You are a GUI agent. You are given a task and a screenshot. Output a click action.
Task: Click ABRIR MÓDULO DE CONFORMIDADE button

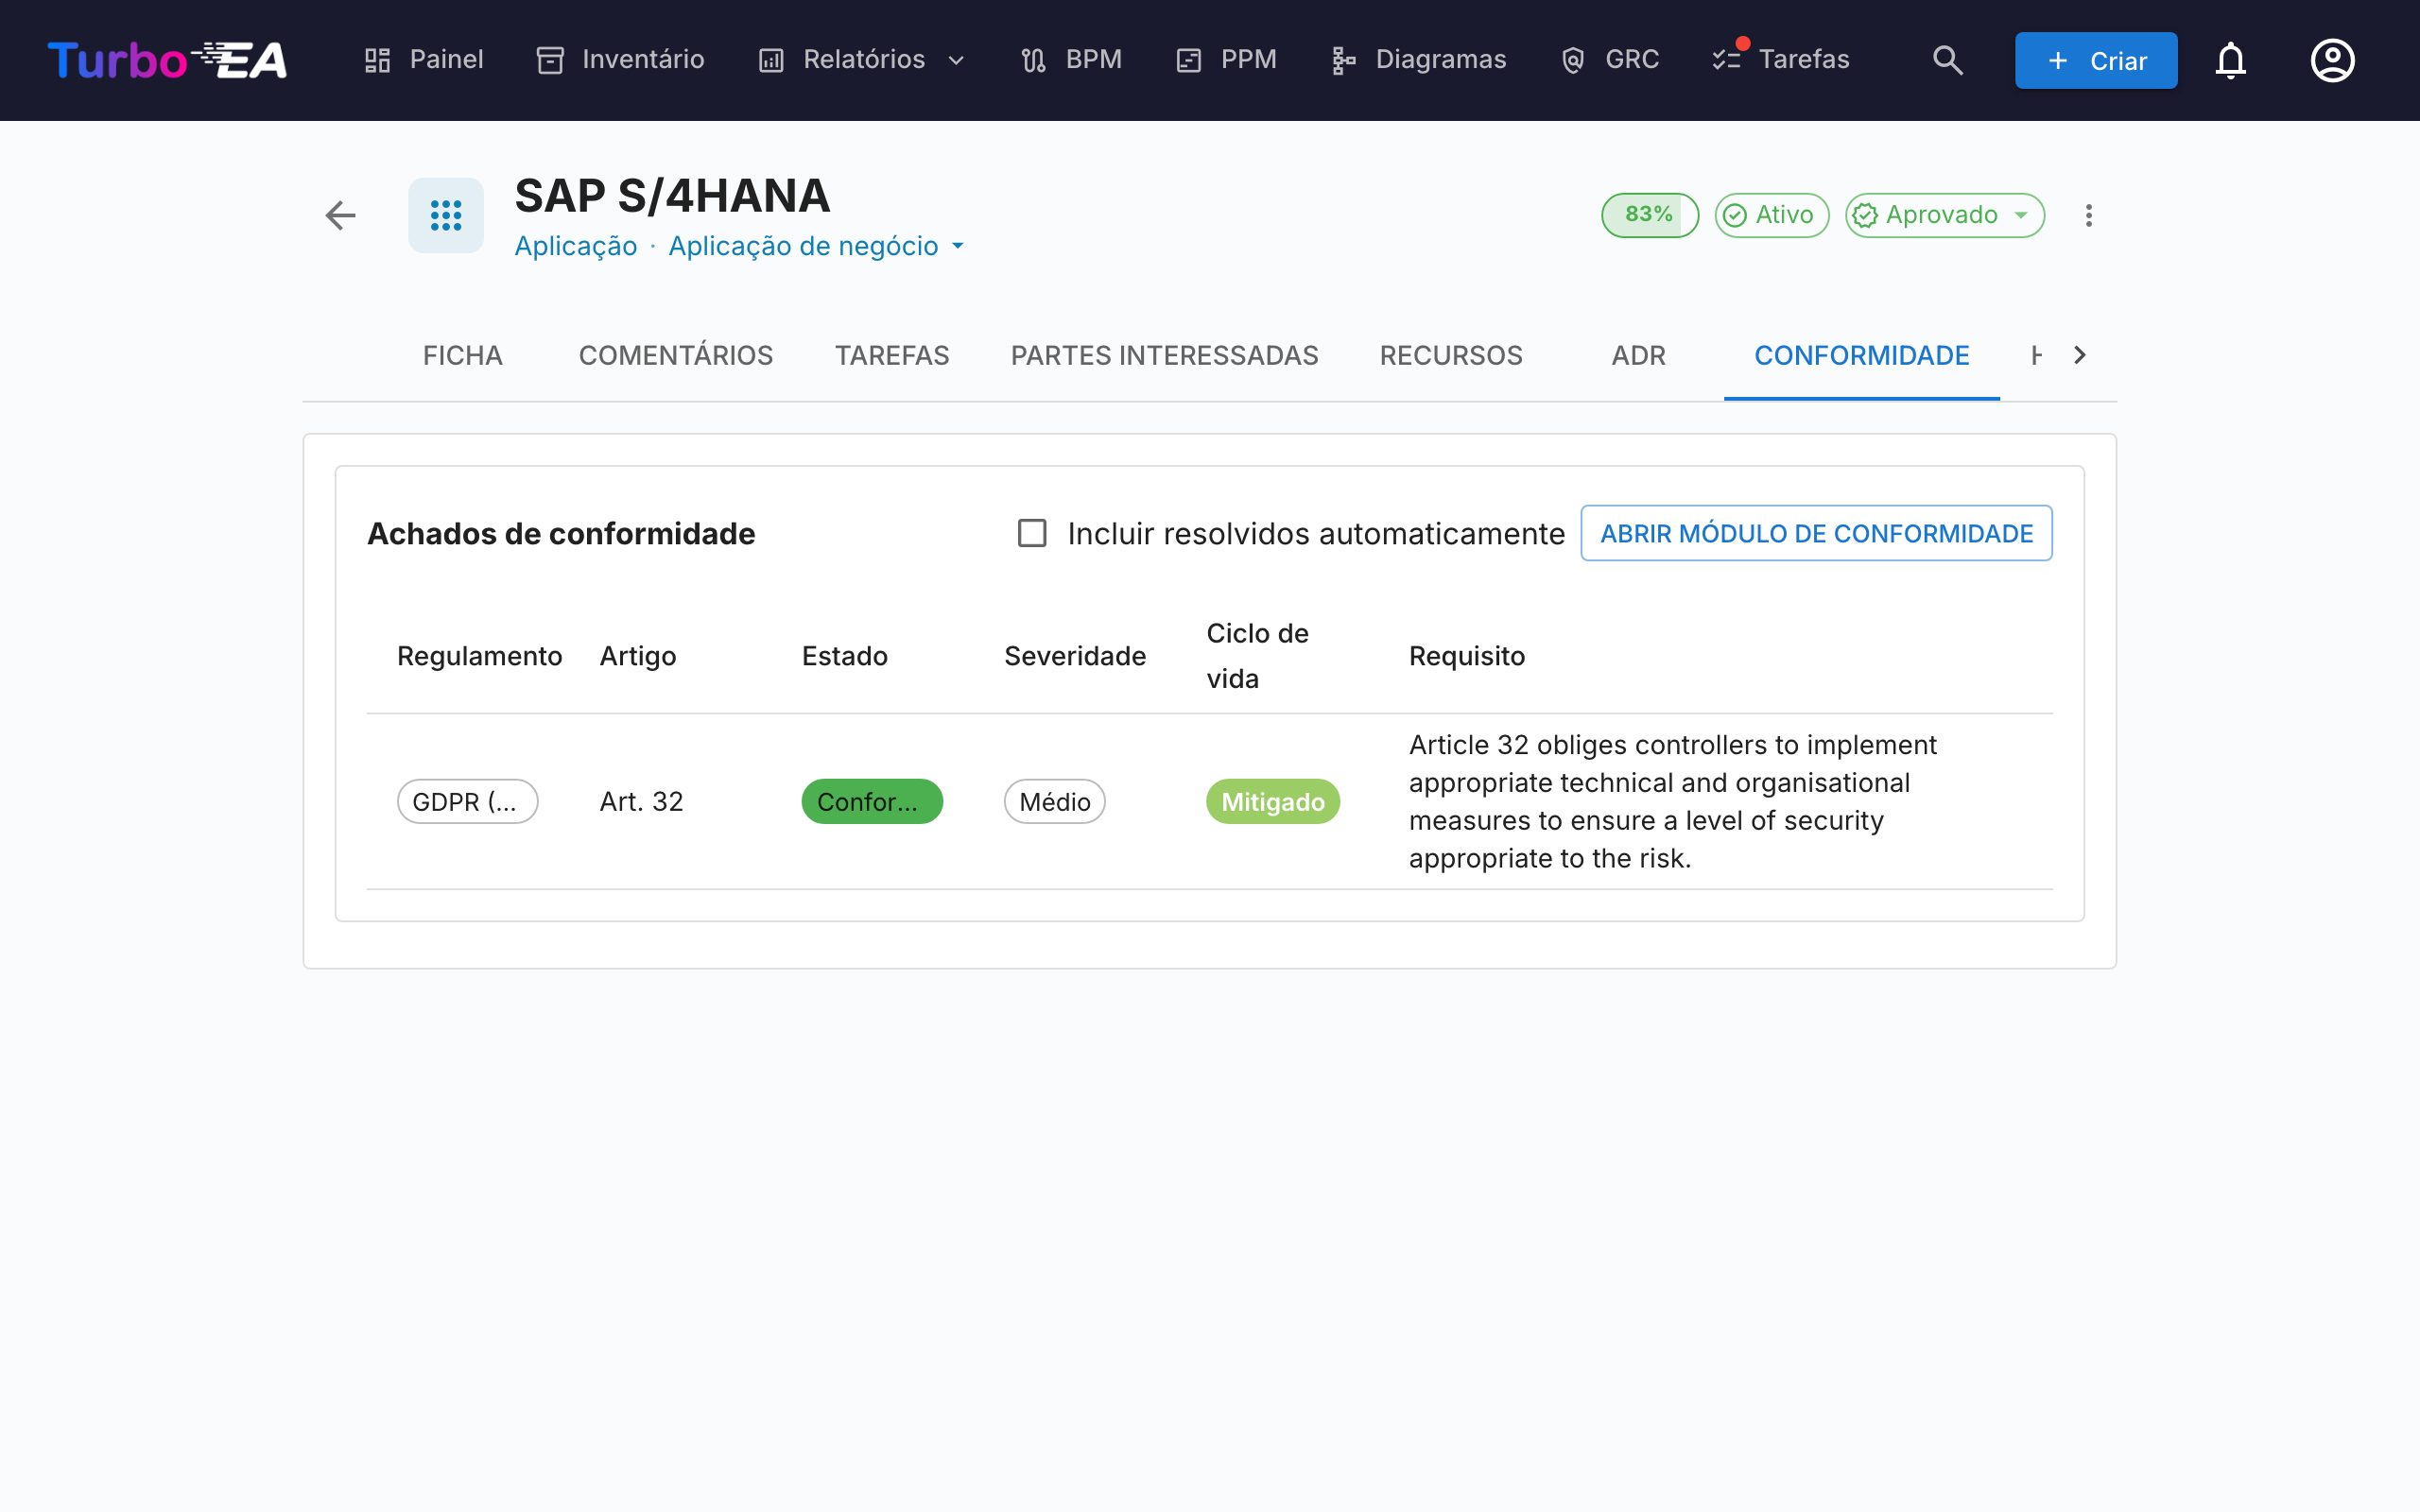click(1816, 533)
